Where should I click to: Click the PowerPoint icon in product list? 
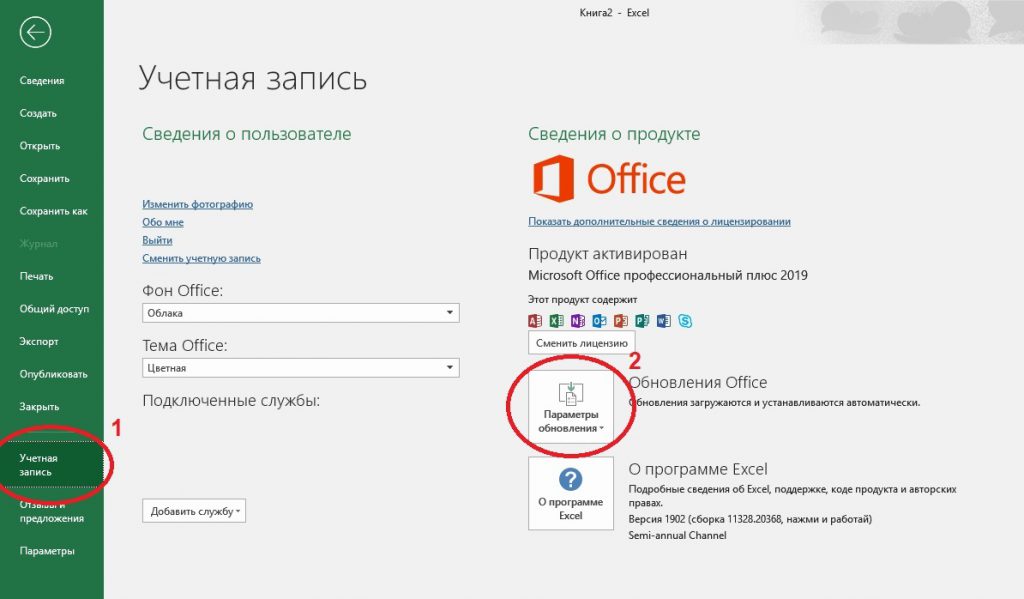(621, 321)
